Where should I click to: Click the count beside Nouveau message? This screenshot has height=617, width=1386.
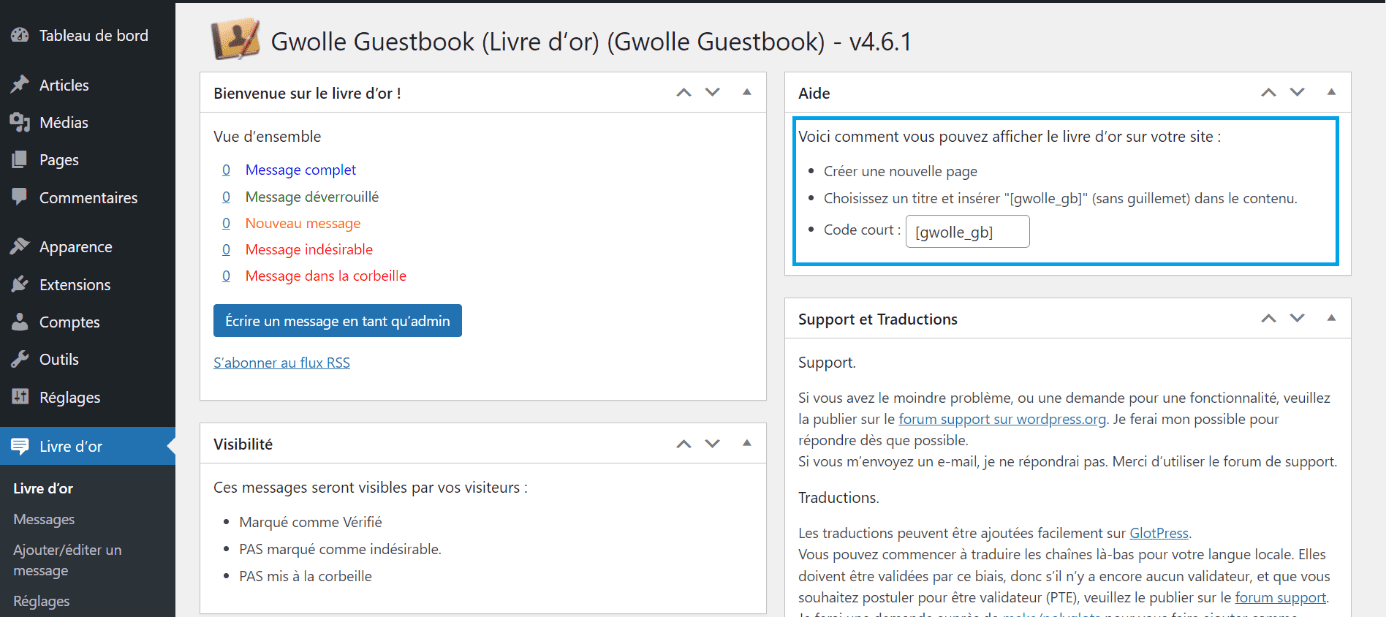(226, 223)
